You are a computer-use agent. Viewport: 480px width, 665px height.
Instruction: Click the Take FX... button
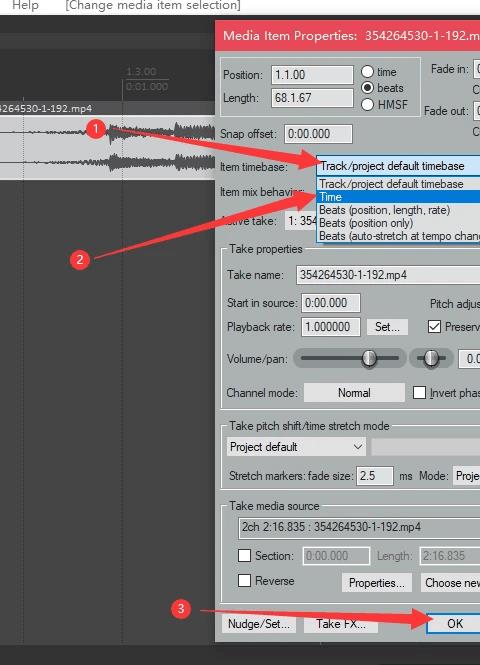click(x=341, y=624)
